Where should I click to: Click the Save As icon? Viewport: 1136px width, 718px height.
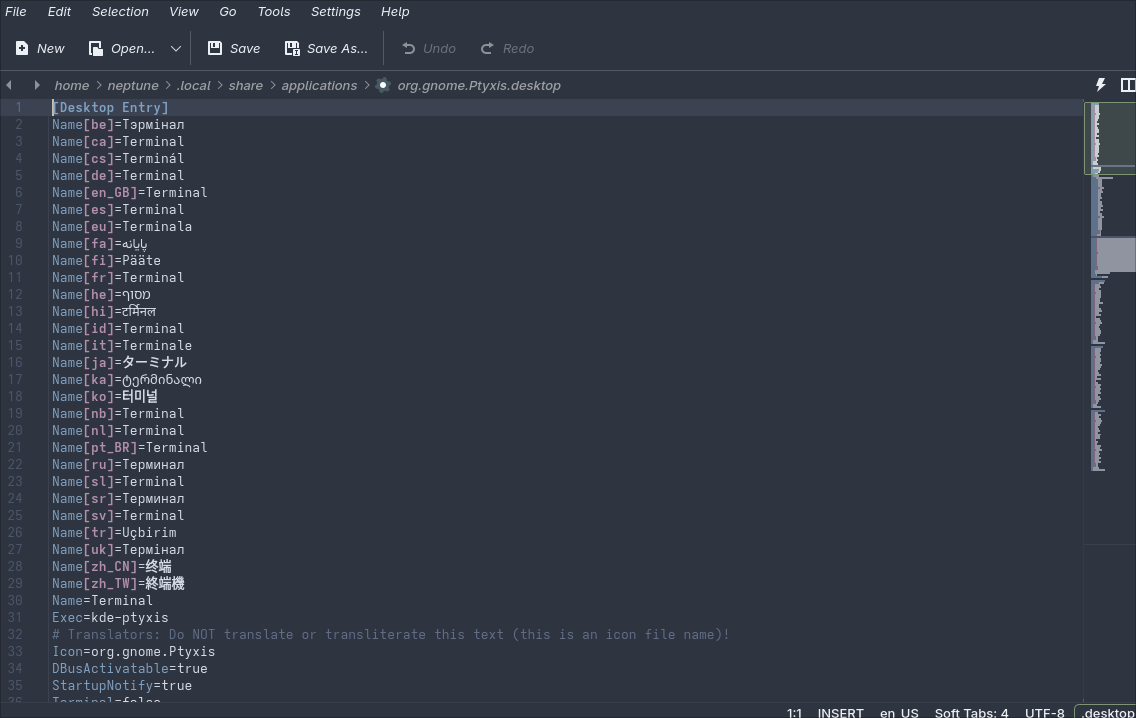click(292, 49)
